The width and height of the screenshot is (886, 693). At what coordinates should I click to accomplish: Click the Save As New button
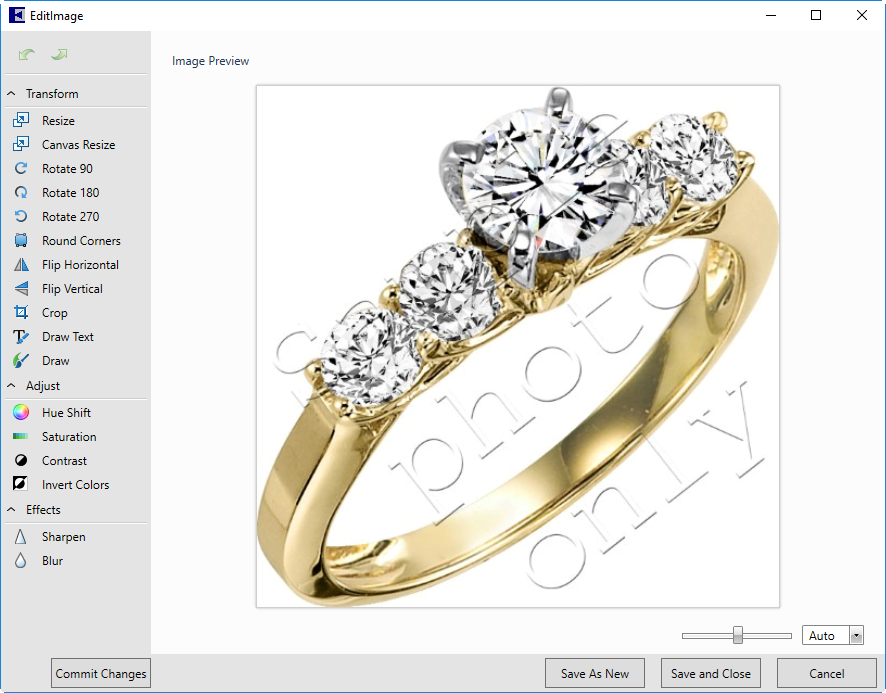(x=595, y=674)
